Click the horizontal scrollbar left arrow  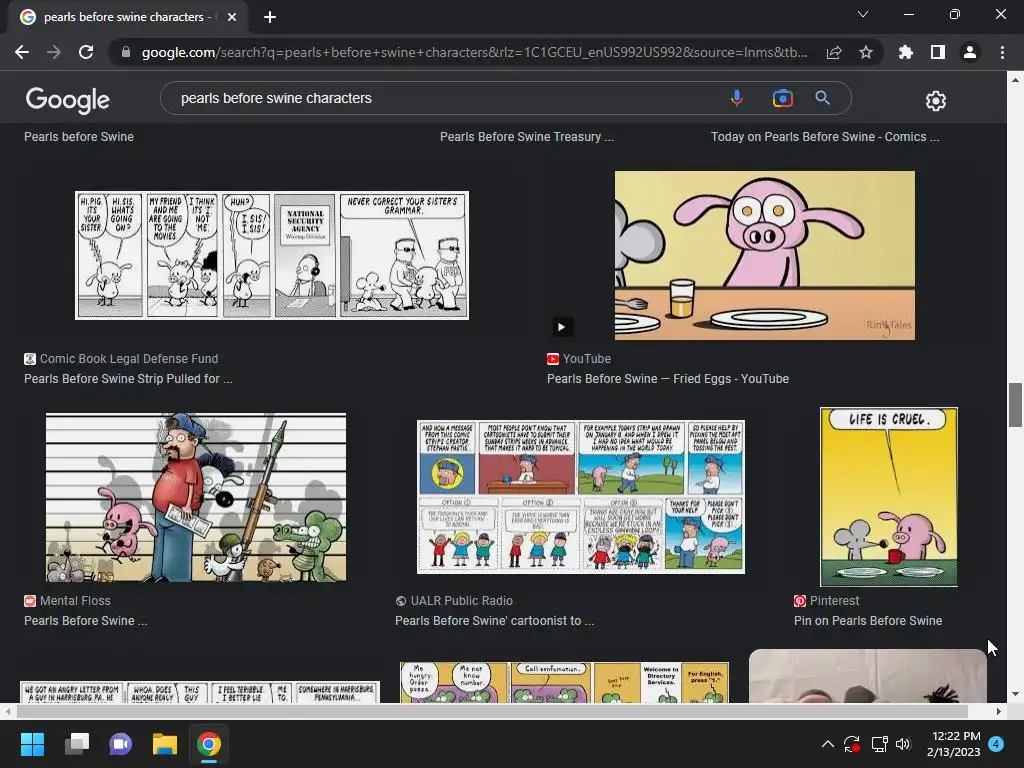[7, 711]
